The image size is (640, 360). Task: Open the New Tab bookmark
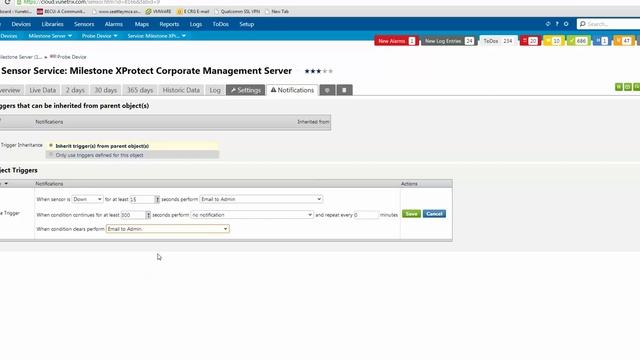click(x=277, y=11)
